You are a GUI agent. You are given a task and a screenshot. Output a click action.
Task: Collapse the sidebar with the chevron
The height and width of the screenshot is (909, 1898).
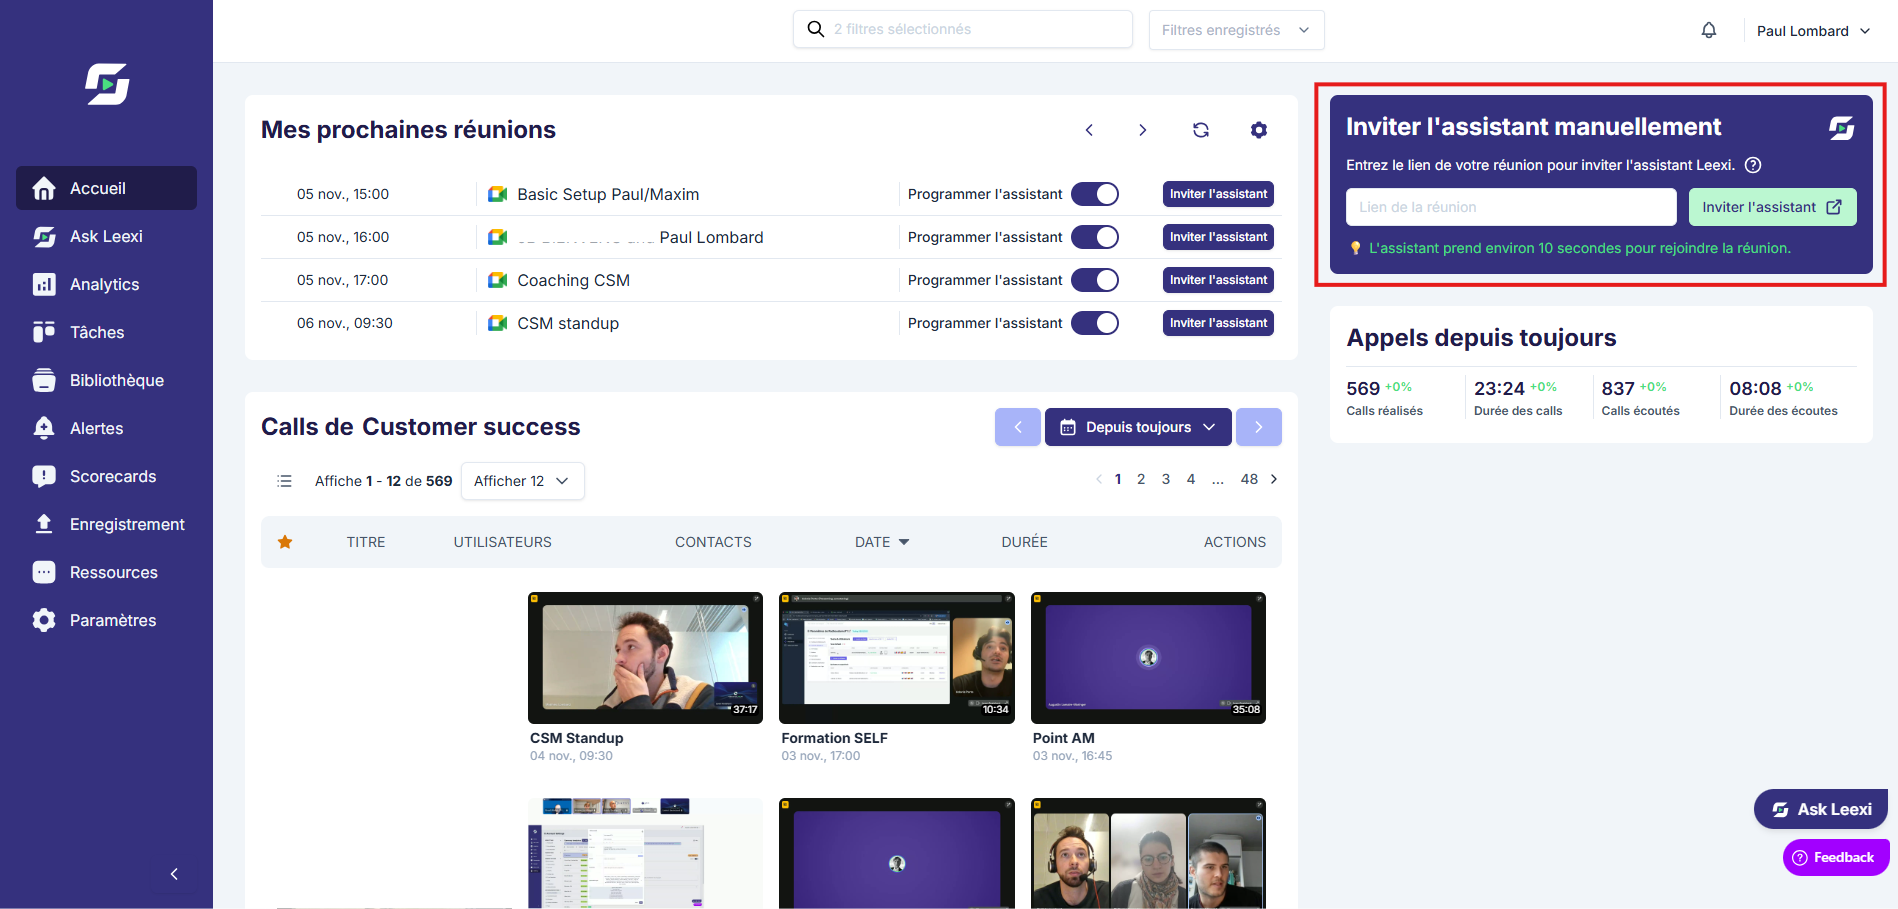[174, 874]
